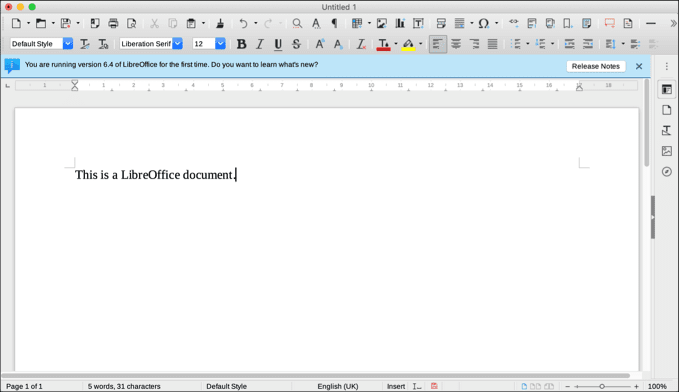This screenshot has height=392, width=679.
Task: Click the zoom slider handle
Action: [602, 386]
